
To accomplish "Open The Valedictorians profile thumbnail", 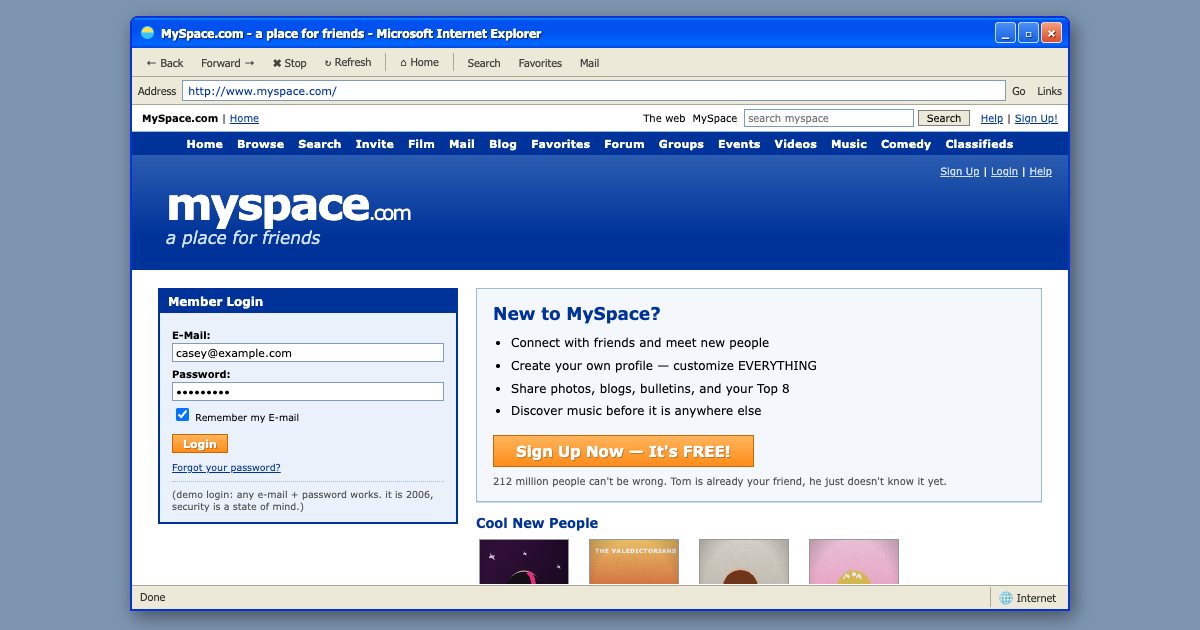I will coord(634,562).
